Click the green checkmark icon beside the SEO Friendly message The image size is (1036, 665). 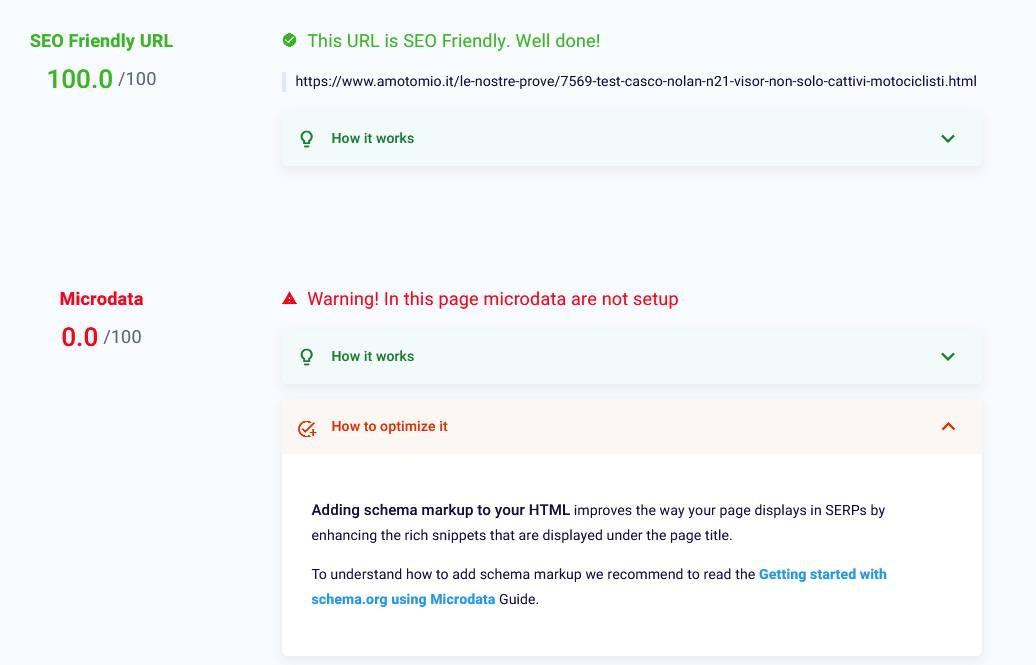[x=289, y=40]
